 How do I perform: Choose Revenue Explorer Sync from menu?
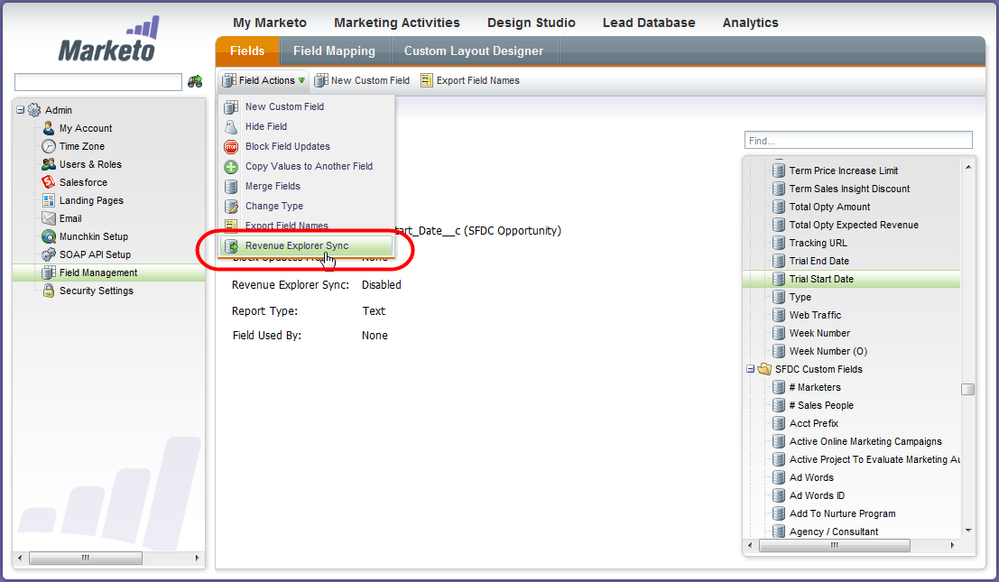click(296, 246)
